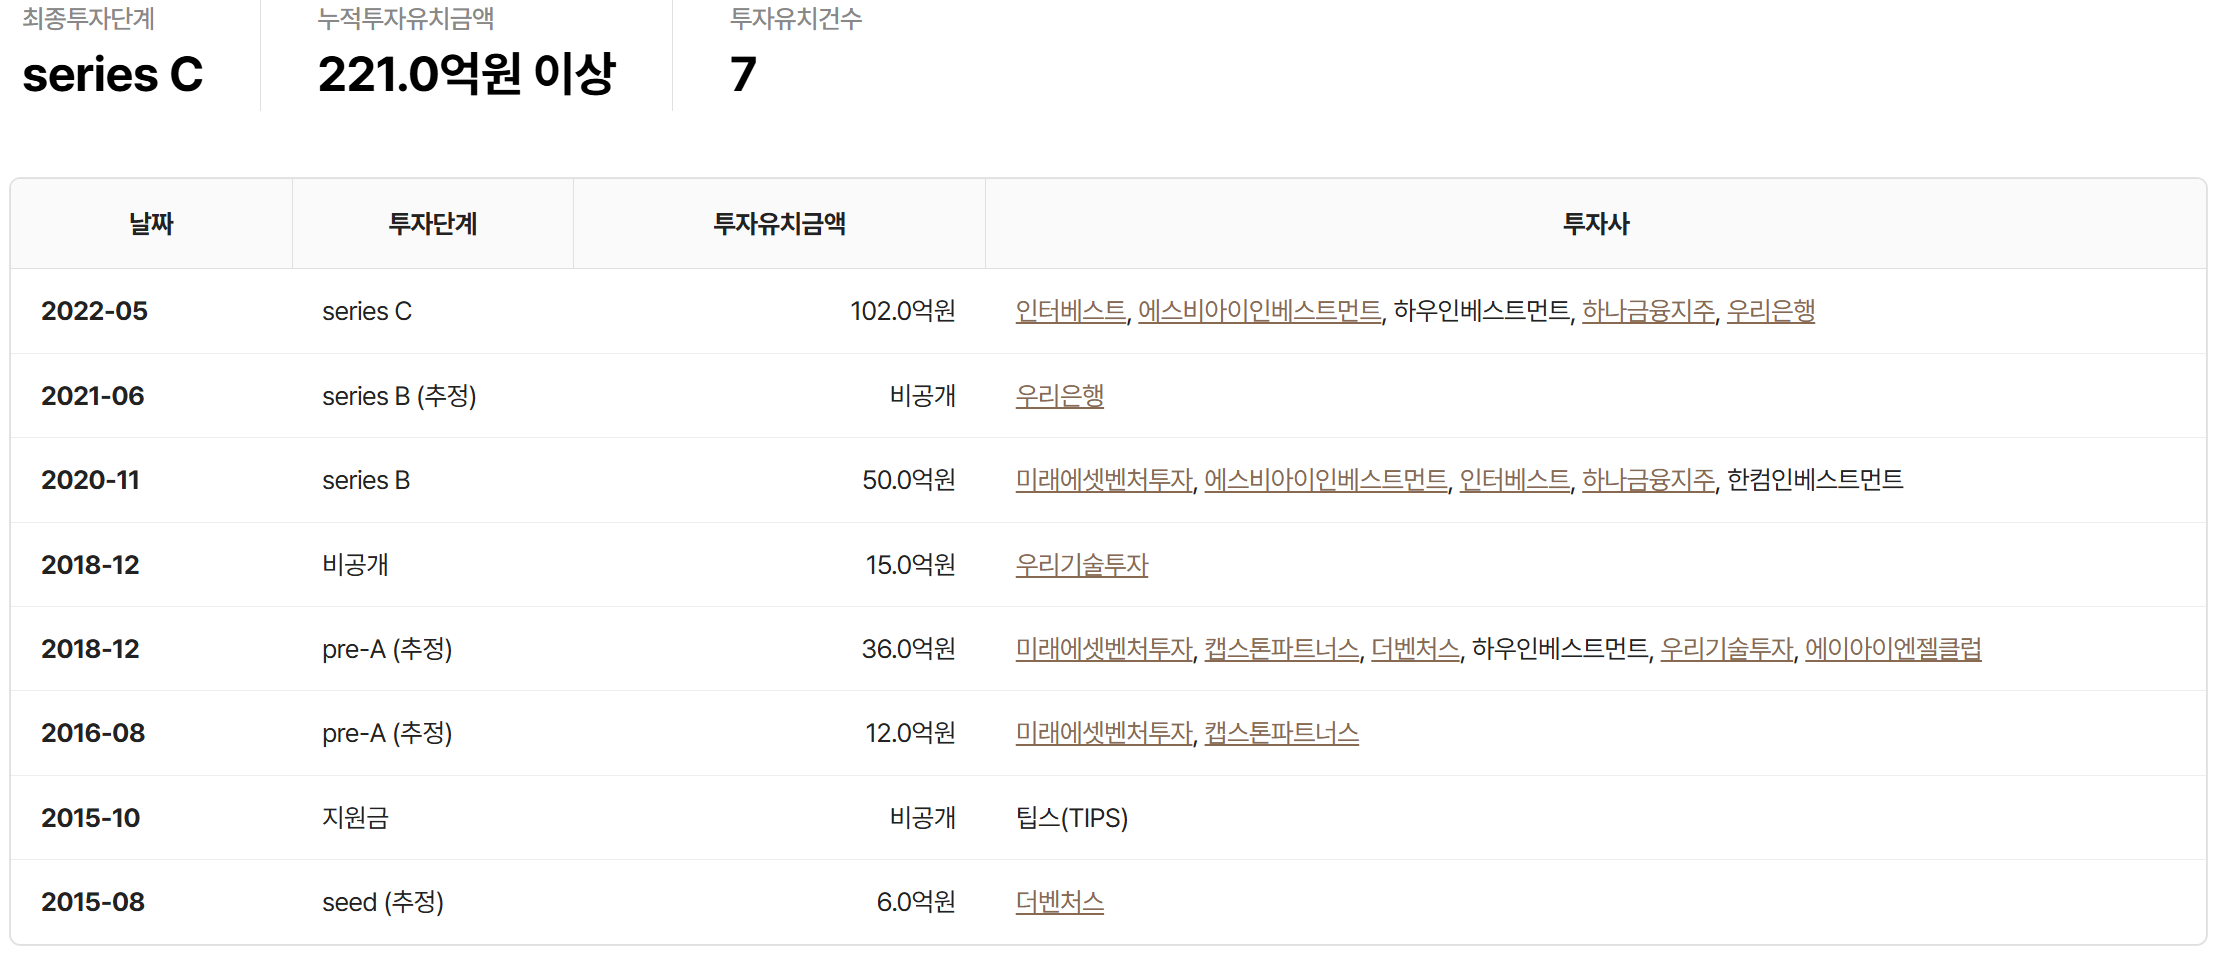Open 우리은행 link in the 2021-06 row
2213x958 pixels.
click(1059, 396)
